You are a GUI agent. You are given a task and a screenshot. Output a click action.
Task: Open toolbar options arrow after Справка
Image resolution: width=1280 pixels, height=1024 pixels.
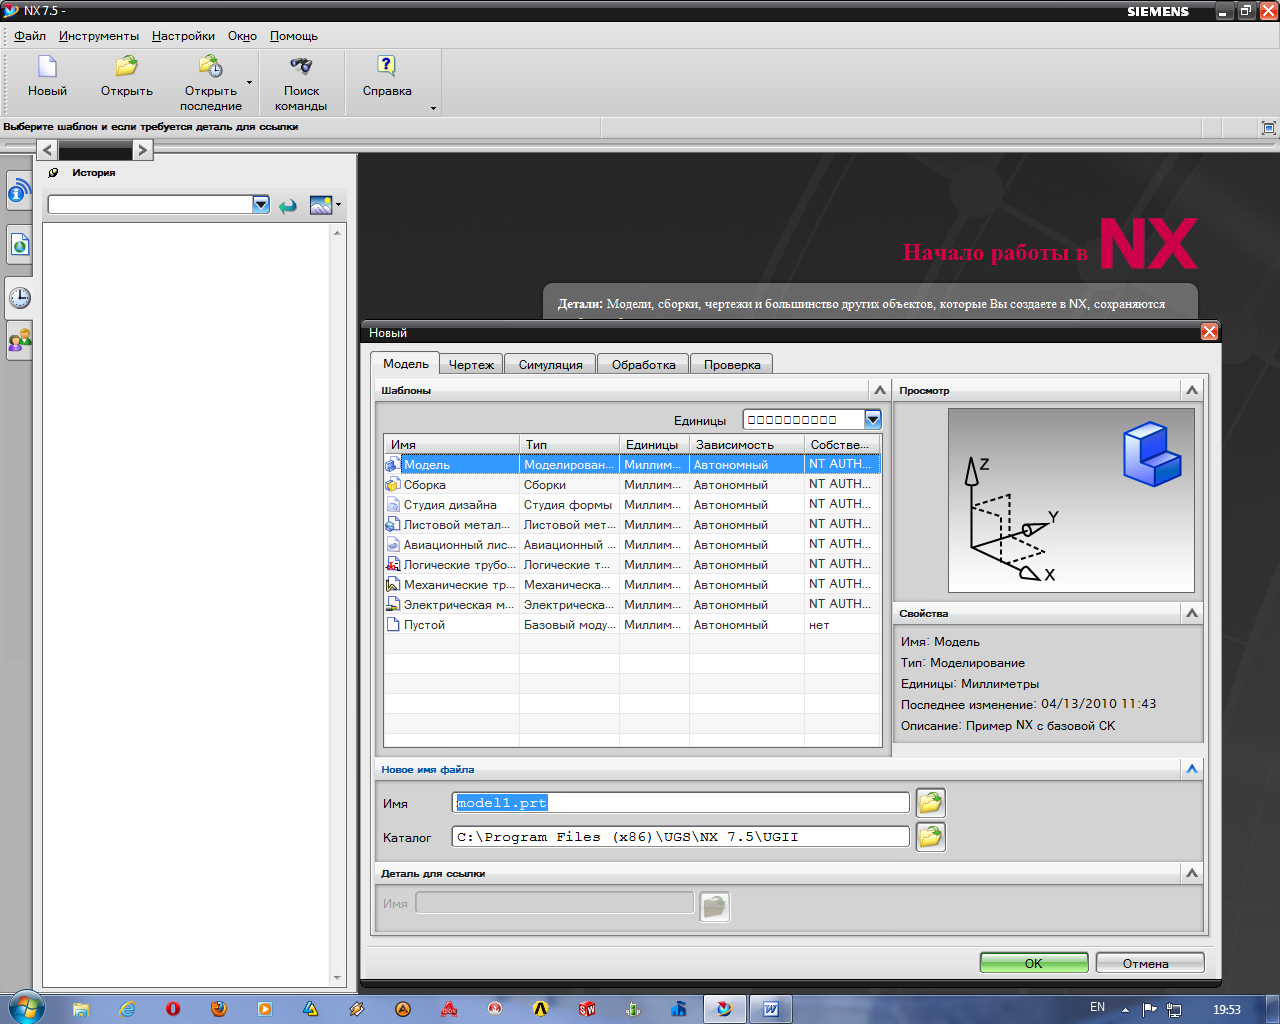click(x=433, y=108)
